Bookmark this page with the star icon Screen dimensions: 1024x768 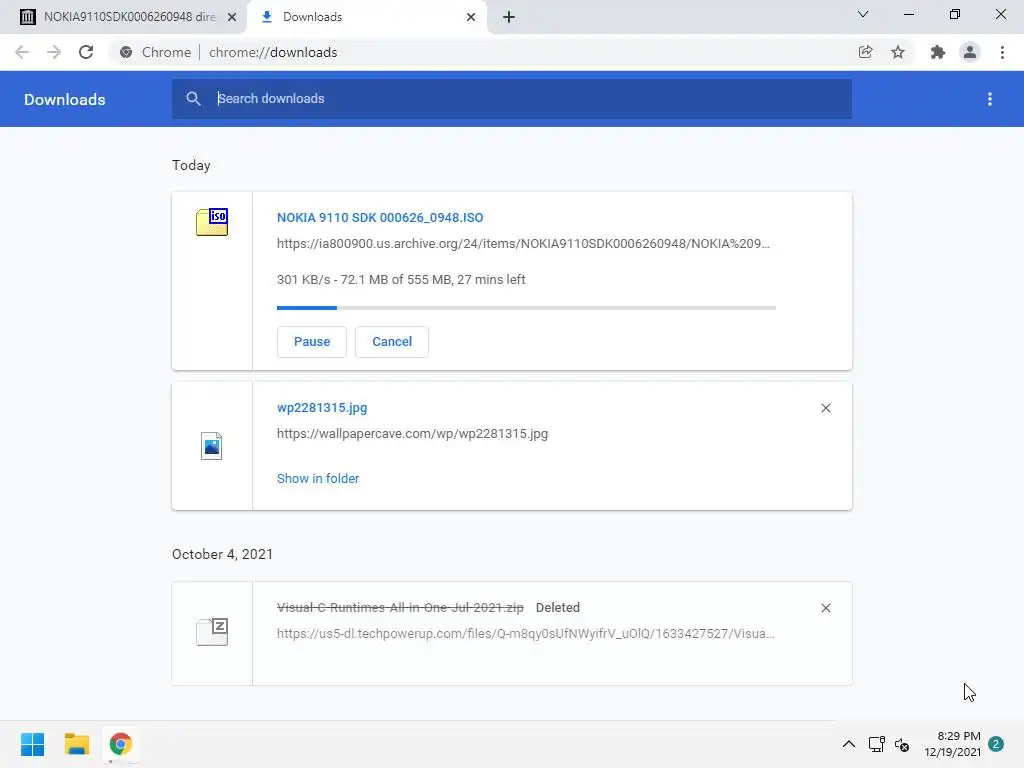(898, 52)
